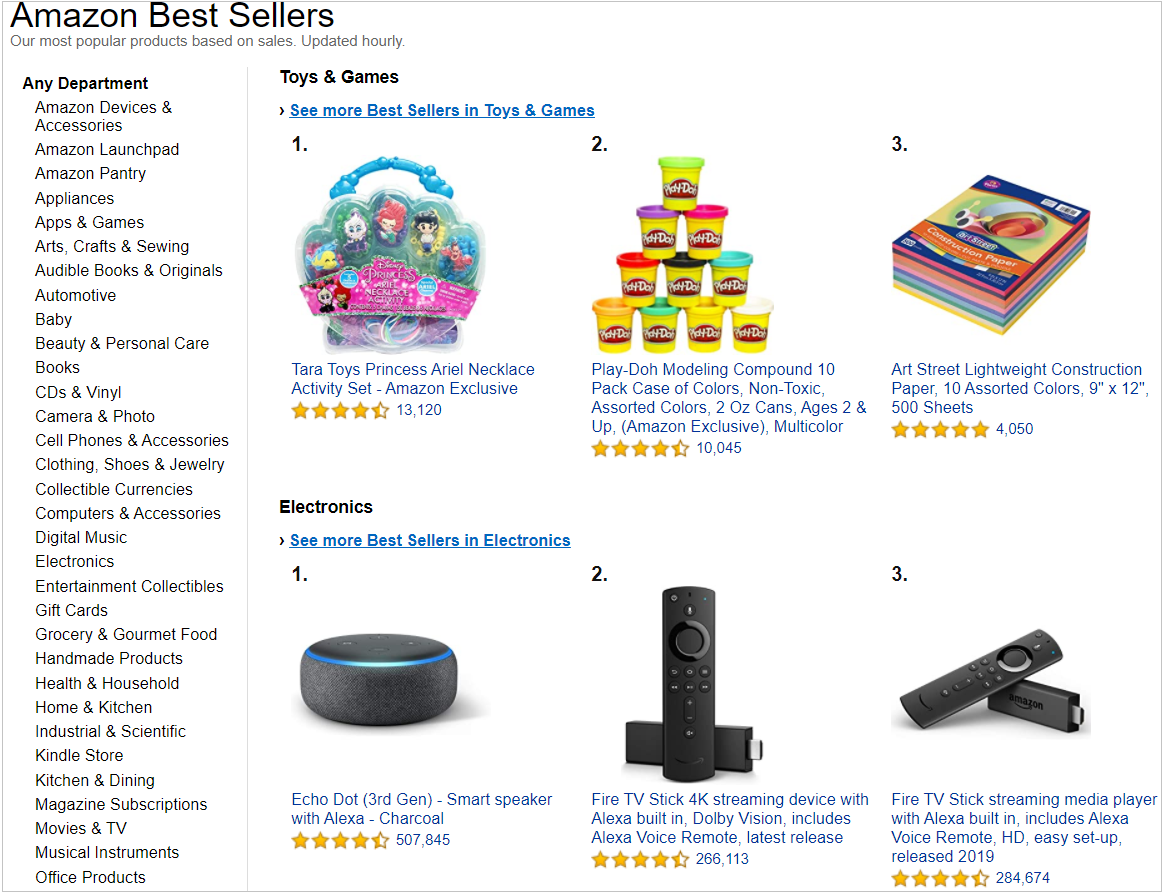Click the Princess Ariel Necklace product image
Viewport: 1163px width, 892px height.
[390, 254]
